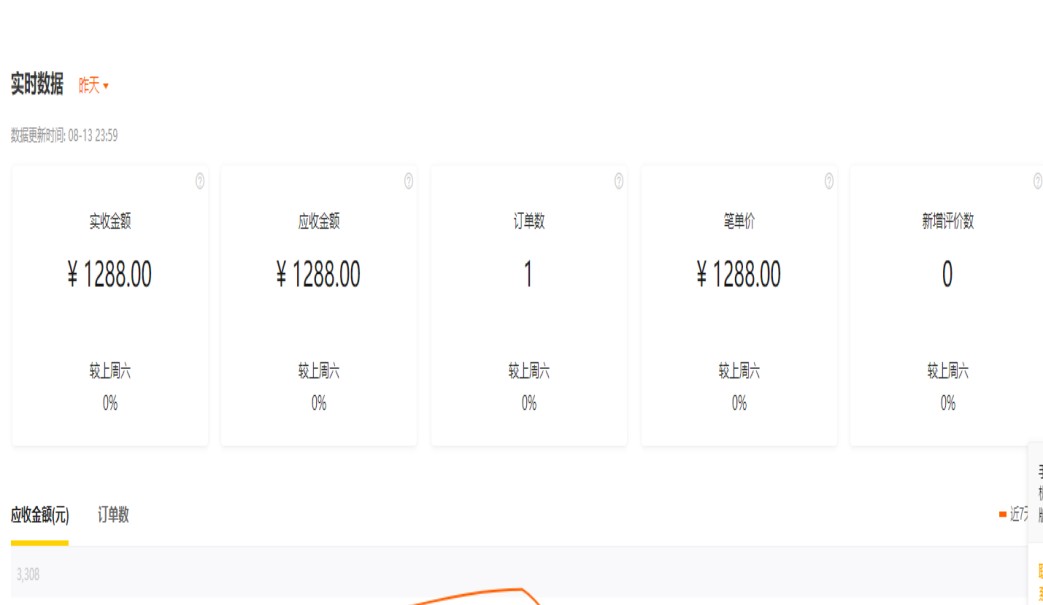Click the 较上周六 comparison under 实收金额
This screenshot has height=605, width=1043.
tap(110, 372)
